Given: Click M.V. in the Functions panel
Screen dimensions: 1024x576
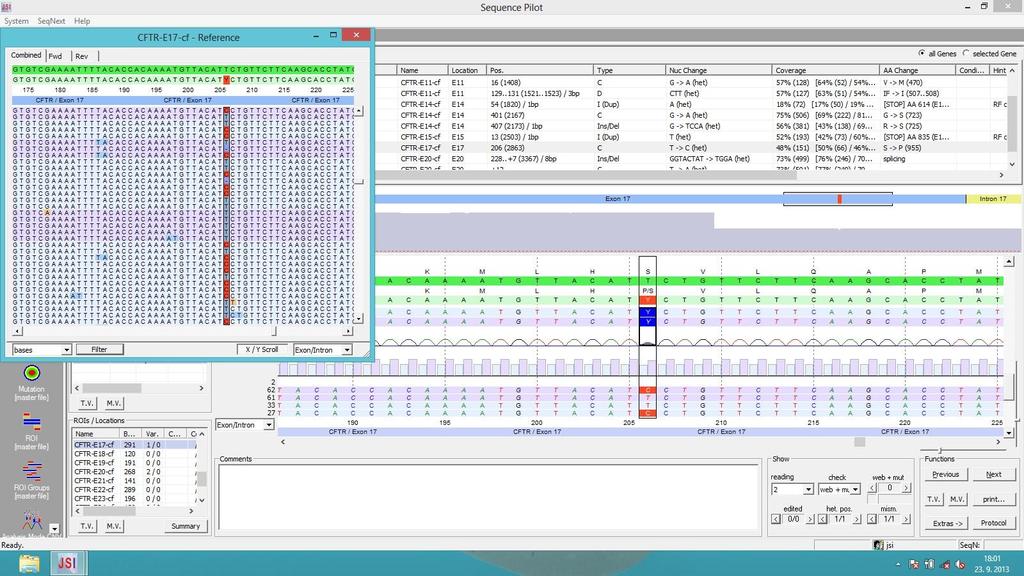Looking at the screenshot, I should tap(957, 499).
